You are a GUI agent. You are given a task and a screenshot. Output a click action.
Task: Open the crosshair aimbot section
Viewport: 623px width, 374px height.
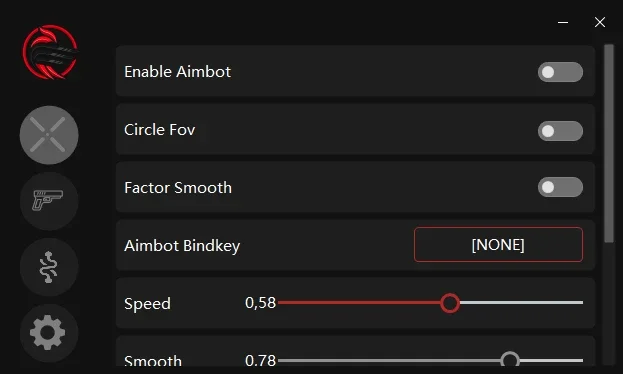[x=49, y=135]
